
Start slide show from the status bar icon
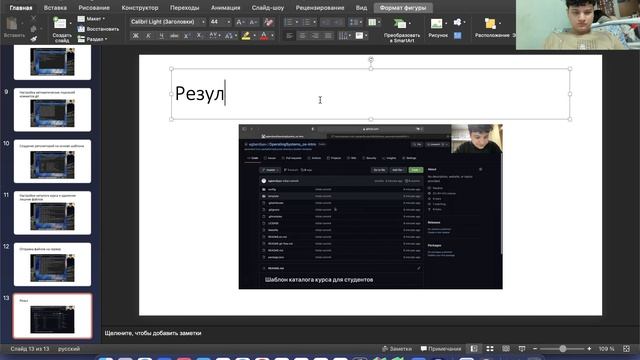click(522, 349)
